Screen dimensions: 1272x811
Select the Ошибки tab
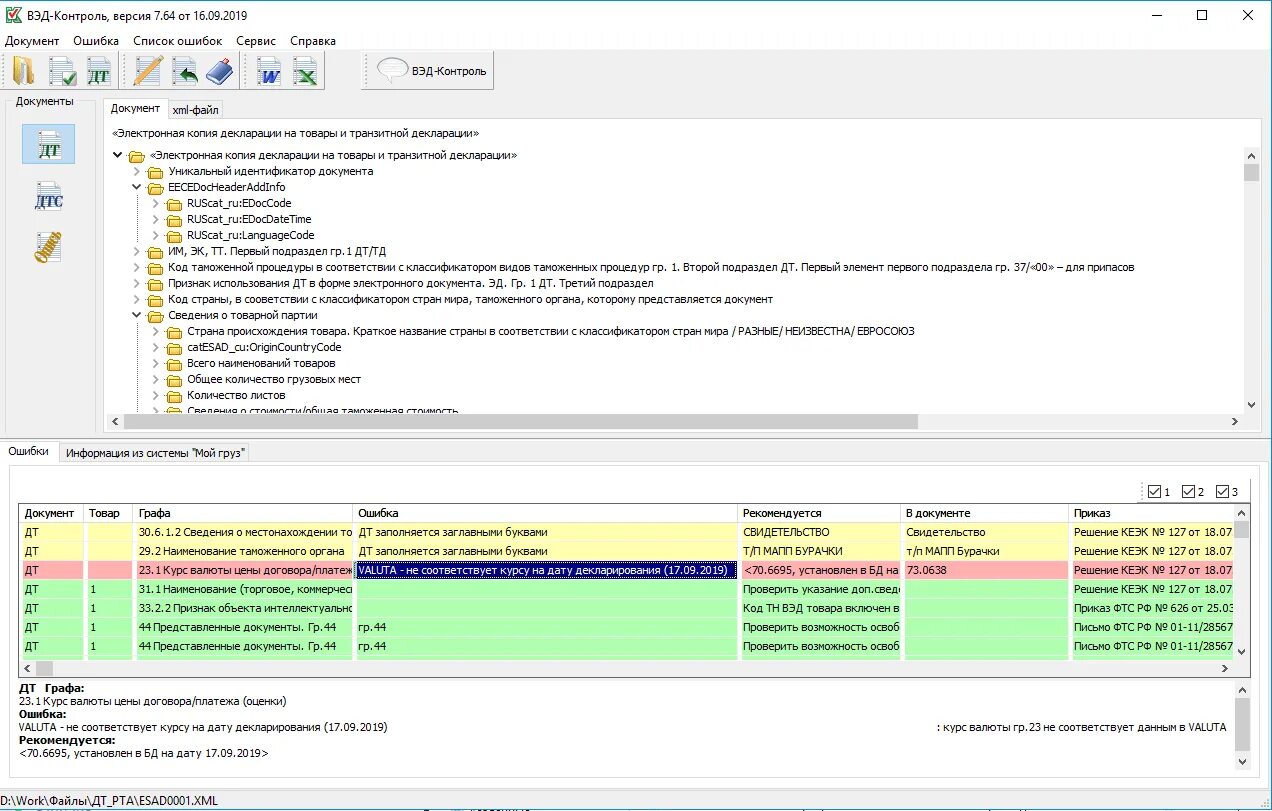tap(29, 451)
